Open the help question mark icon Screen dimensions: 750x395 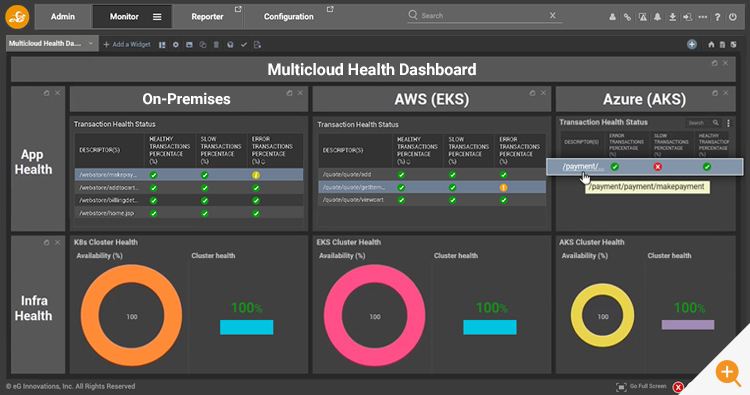(x=717, y=17)
